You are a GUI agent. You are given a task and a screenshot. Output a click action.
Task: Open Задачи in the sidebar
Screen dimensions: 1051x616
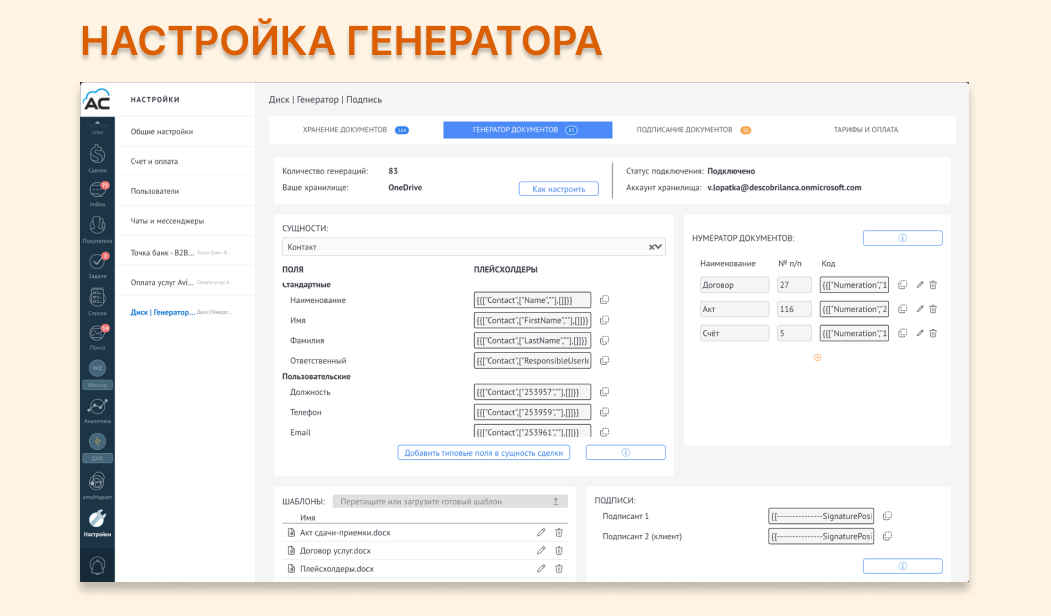coord(97,265)
